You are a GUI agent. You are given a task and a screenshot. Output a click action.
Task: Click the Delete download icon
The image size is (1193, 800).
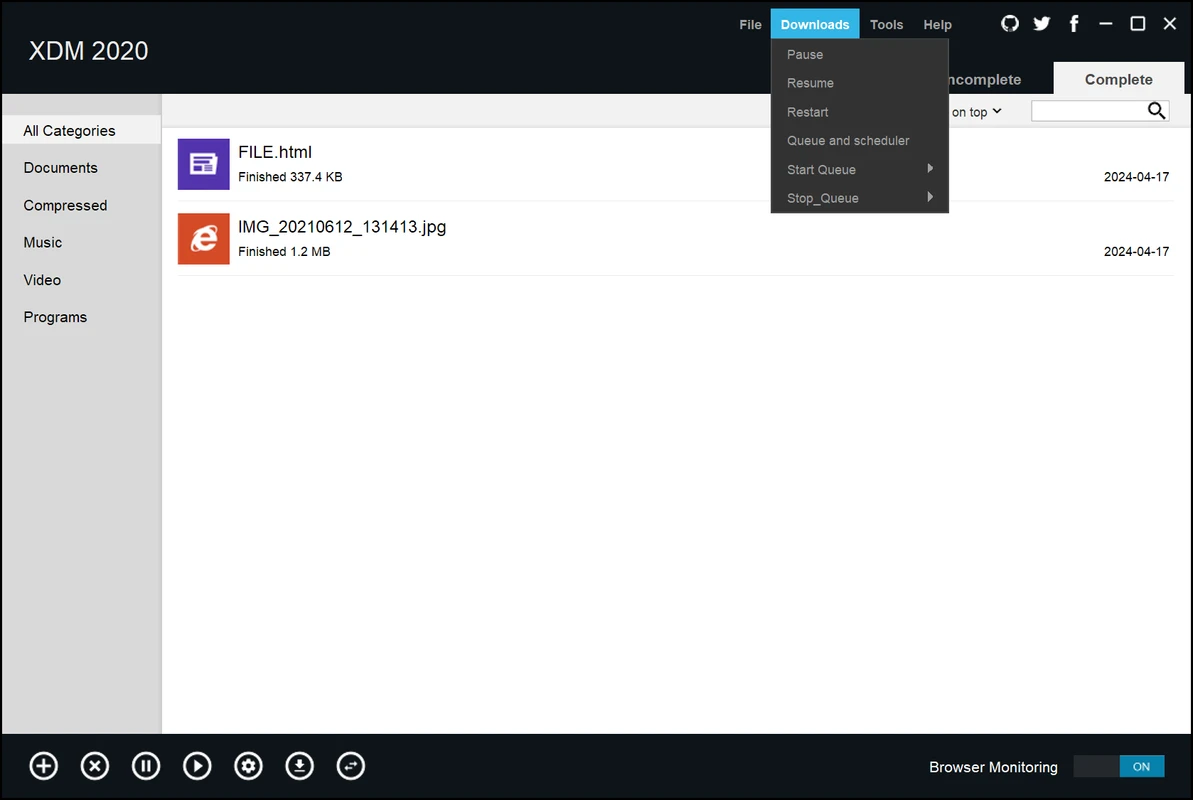[x=94, y=765]
